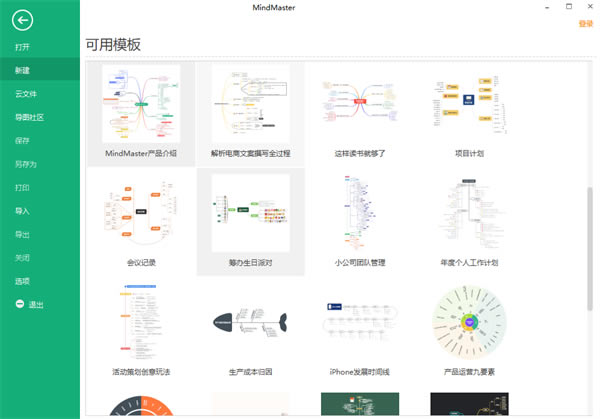Image resolution: width=600 pixels, height=419 pixels.
Task: Click 打印 in the sidebar
Action: click(x=22, y=187)
